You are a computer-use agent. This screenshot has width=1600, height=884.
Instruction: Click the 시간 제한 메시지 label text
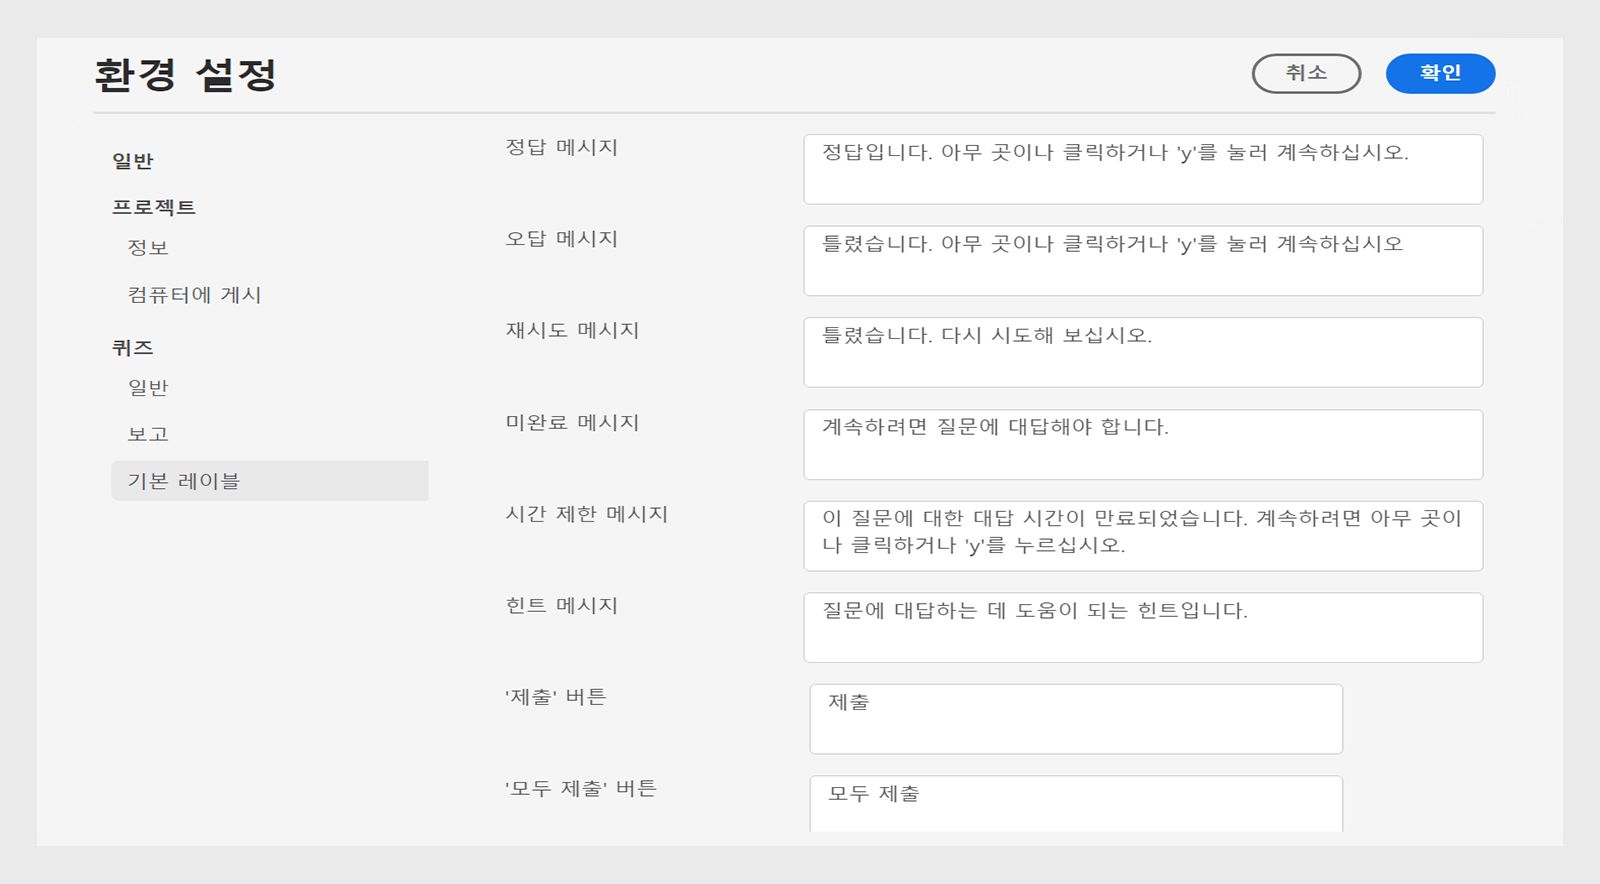(x=586, y=514)
